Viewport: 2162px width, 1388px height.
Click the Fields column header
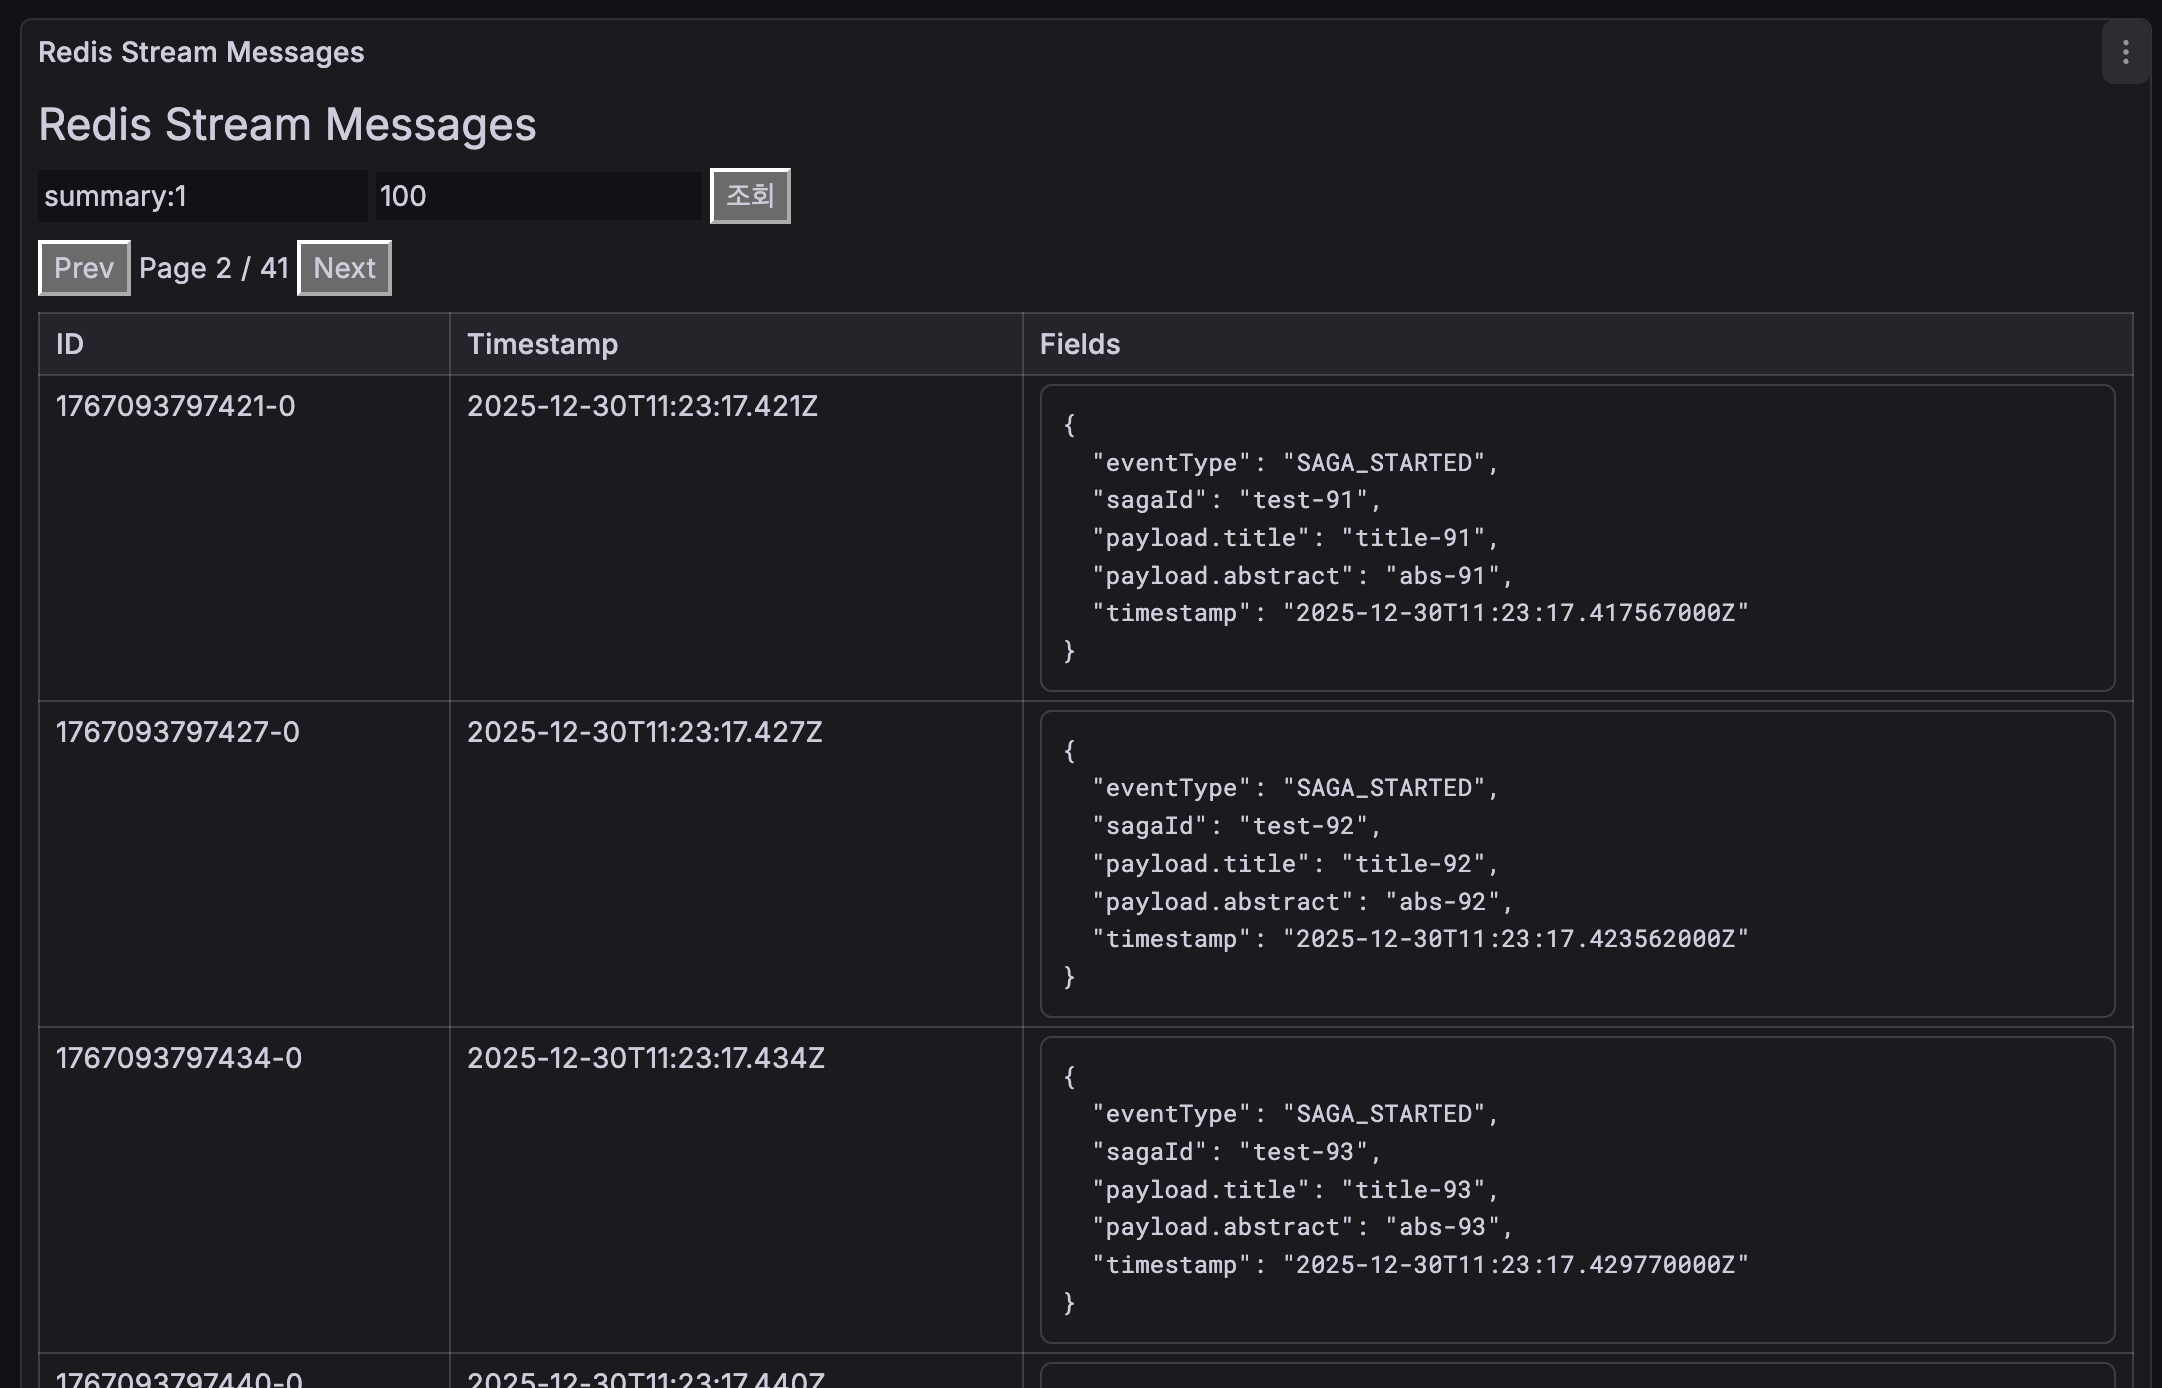point(1080,344)
